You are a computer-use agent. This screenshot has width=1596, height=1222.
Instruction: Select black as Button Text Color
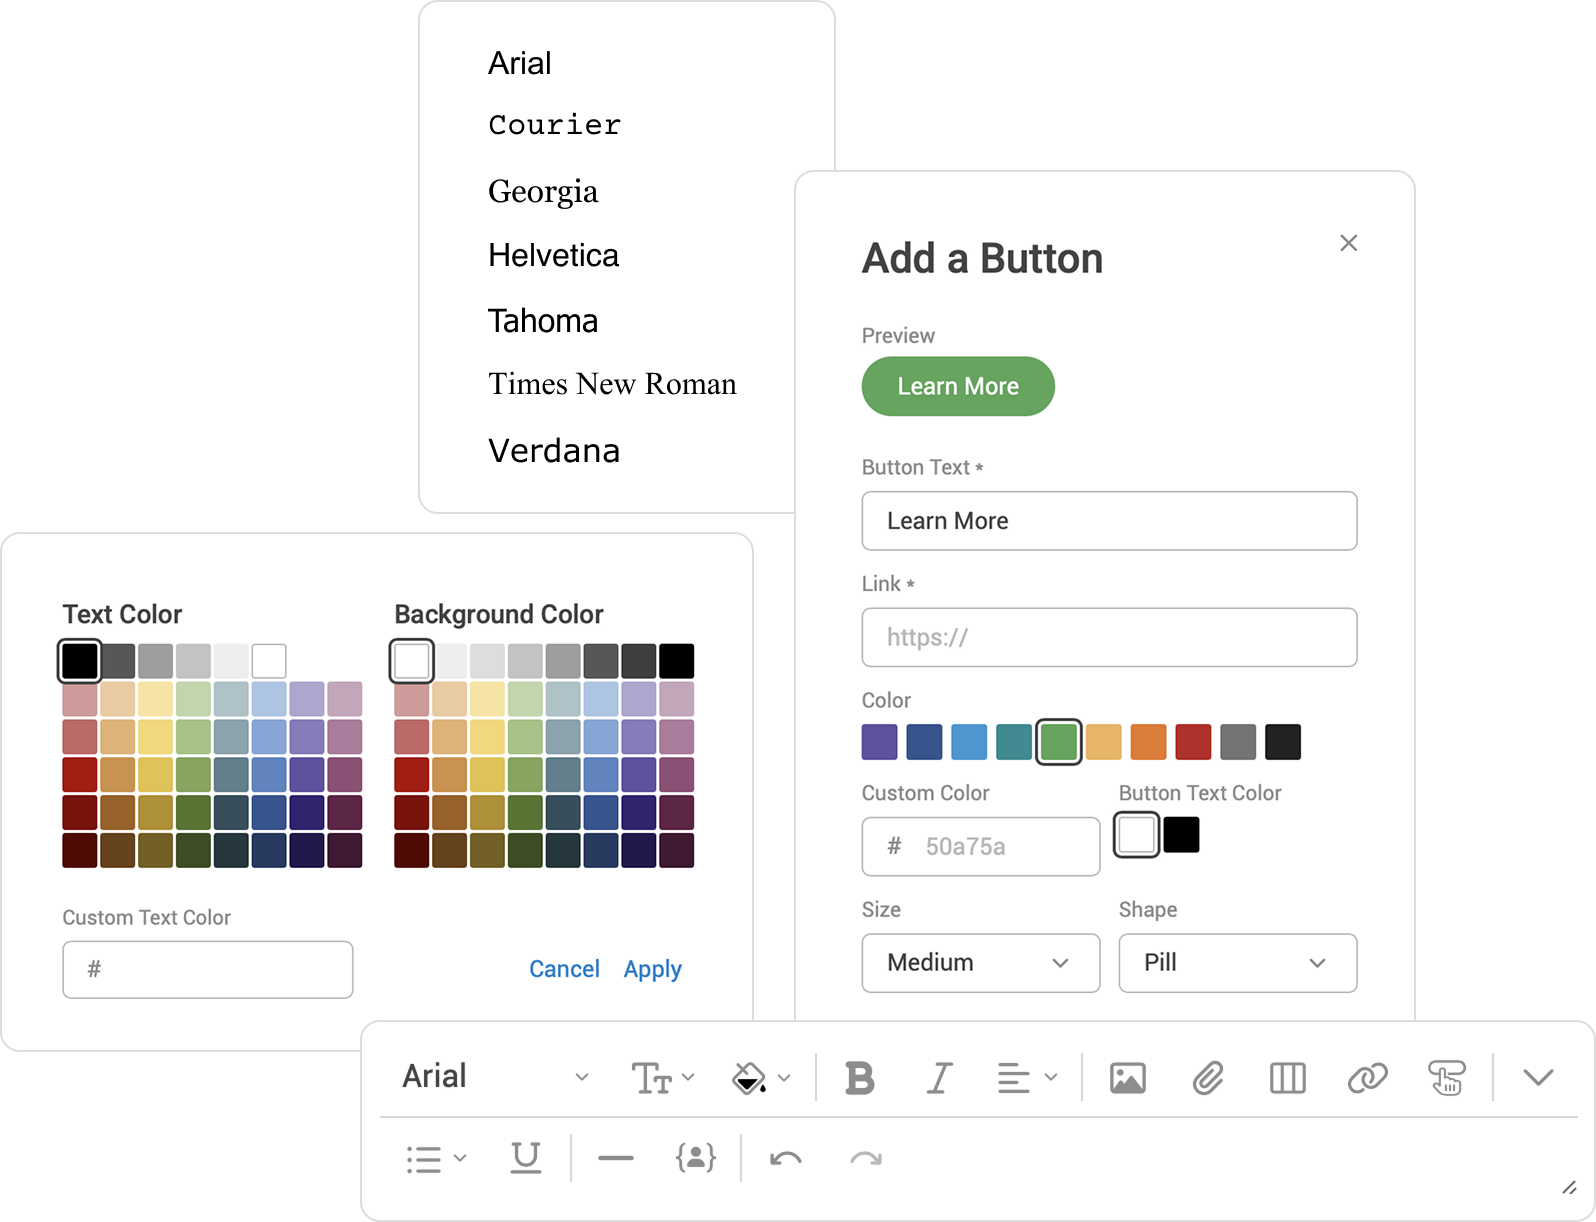[1181, 835]
